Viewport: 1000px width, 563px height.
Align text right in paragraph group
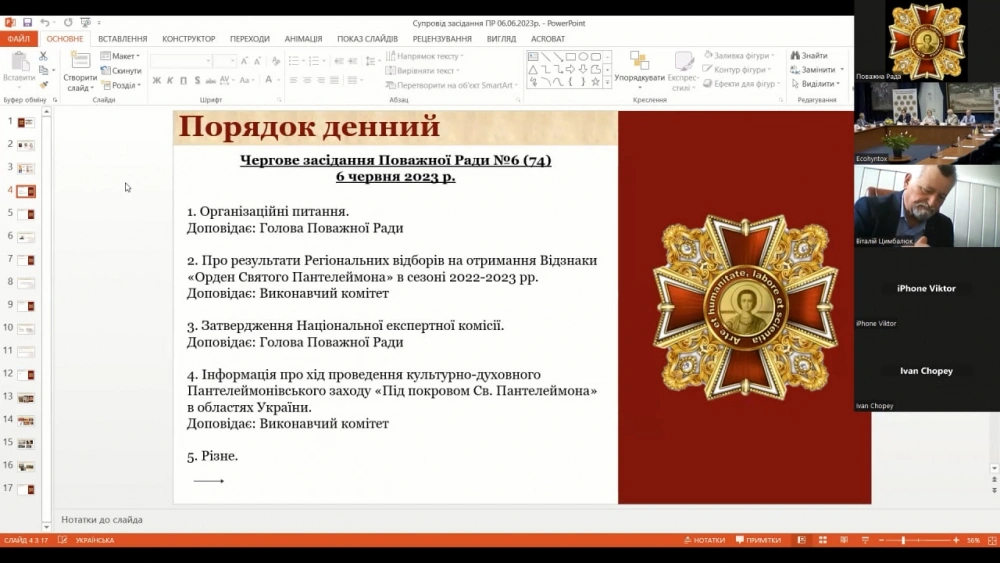[320, 80]
